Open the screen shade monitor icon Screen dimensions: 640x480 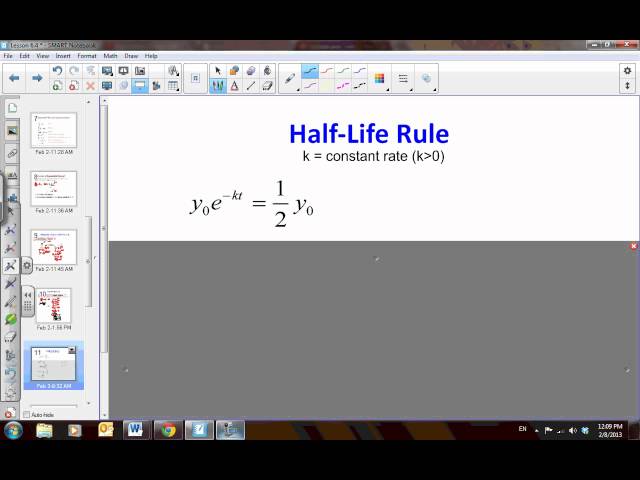point(107,71)
